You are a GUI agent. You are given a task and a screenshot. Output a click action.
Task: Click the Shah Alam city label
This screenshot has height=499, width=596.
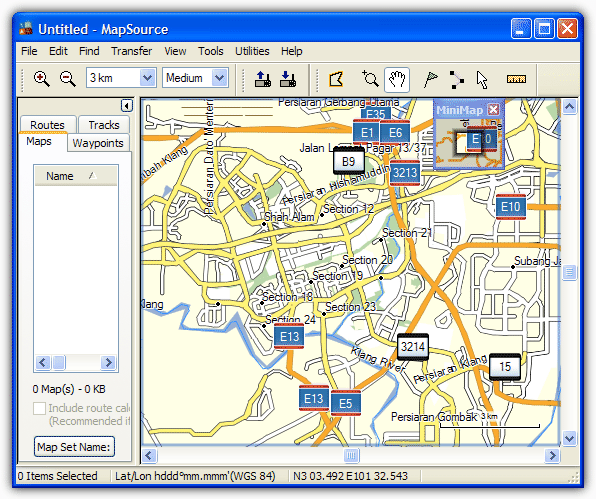click(289, 217)
